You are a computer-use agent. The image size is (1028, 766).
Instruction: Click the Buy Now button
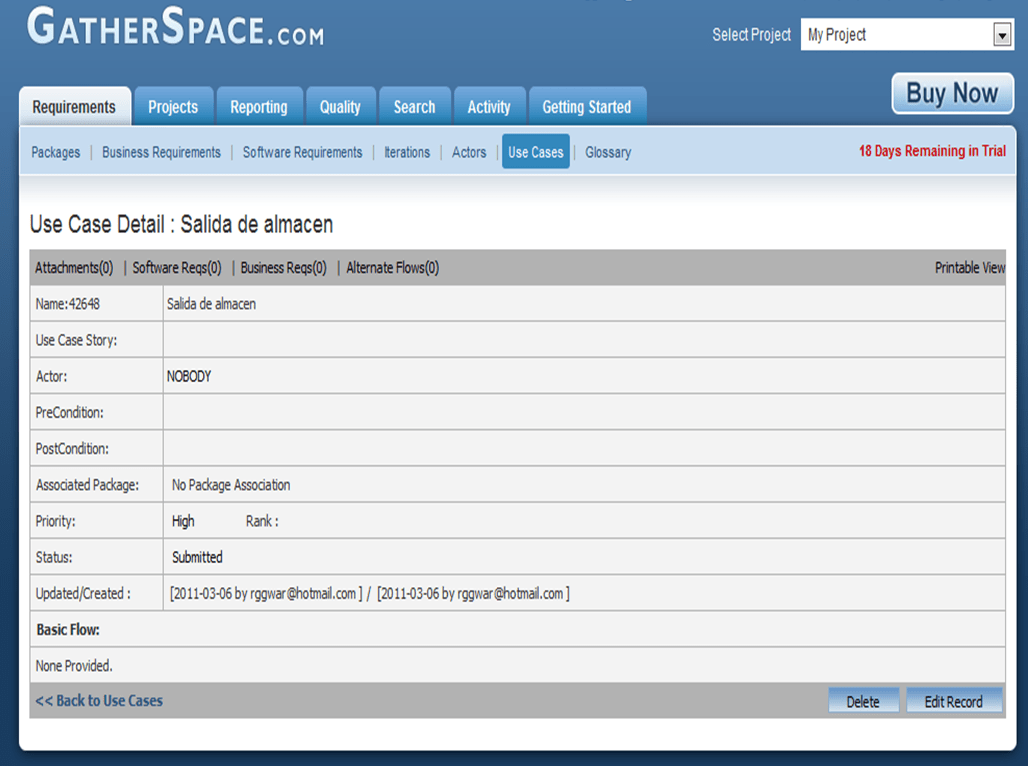pos(952,94)
